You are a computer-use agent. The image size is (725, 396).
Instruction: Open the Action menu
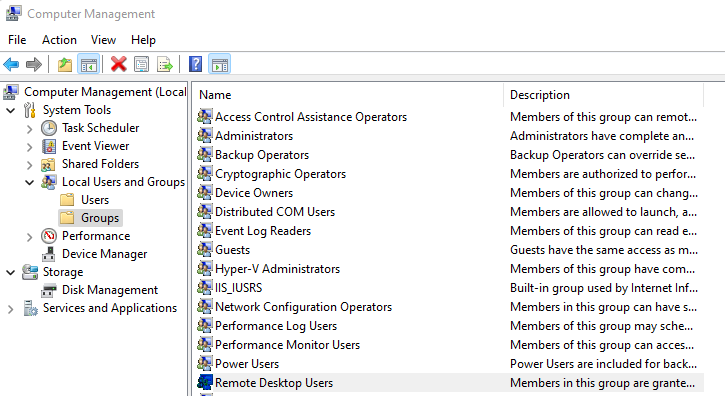point(59,40)
